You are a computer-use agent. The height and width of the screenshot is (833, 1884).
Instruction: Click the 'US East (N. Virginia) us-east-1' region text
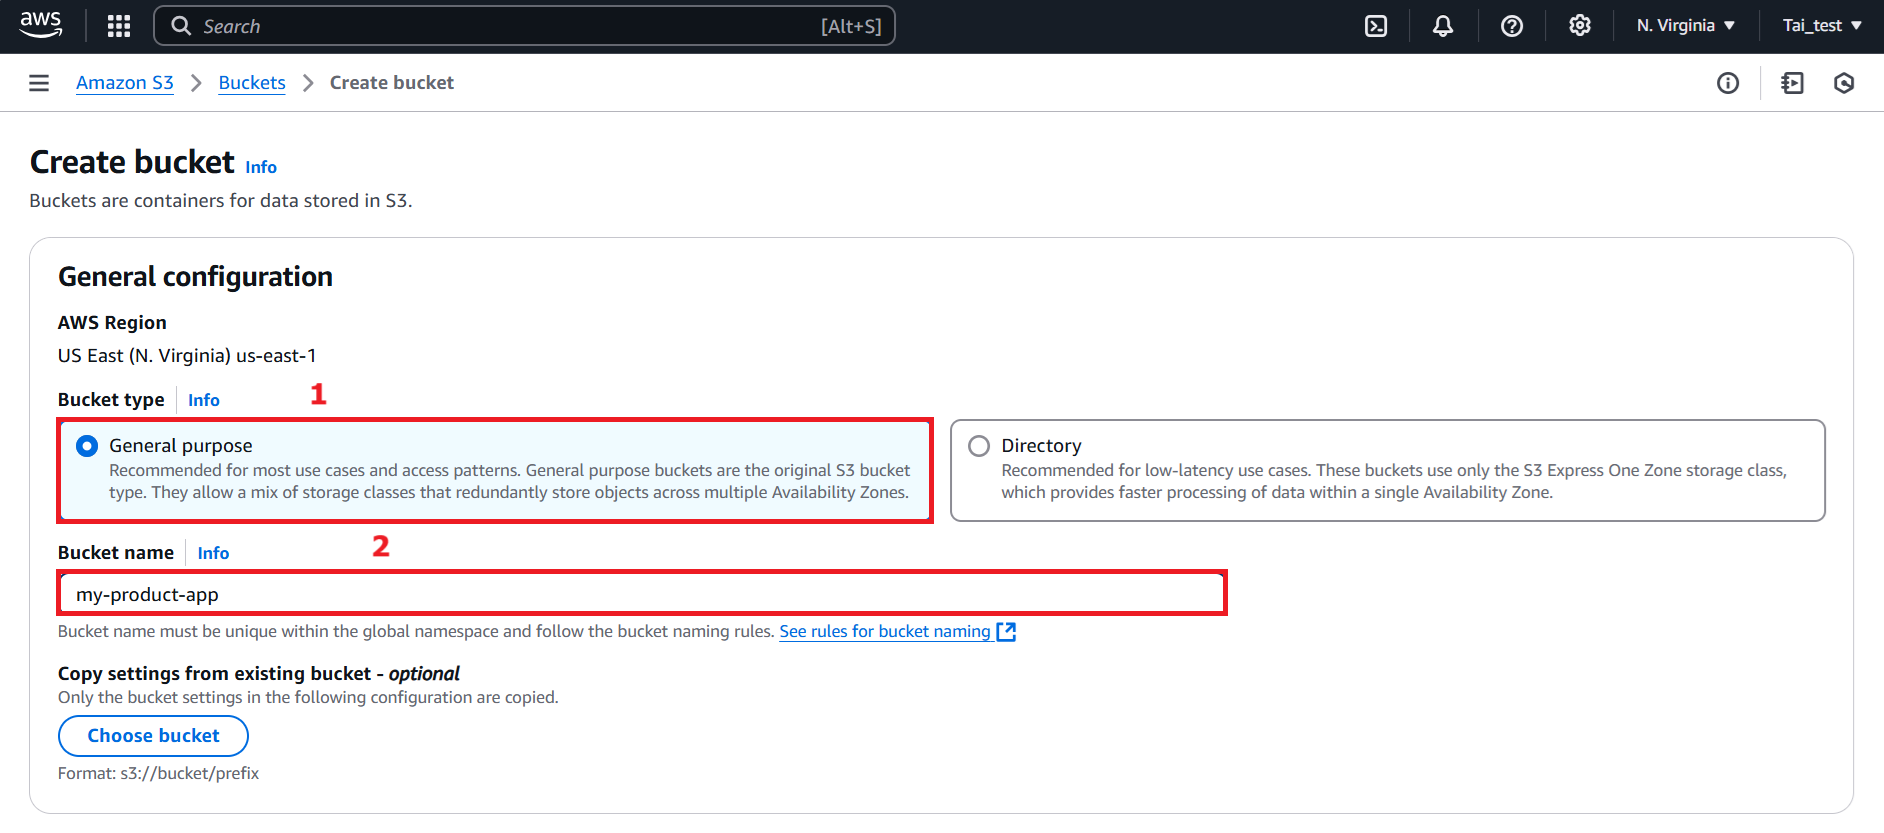187,356
